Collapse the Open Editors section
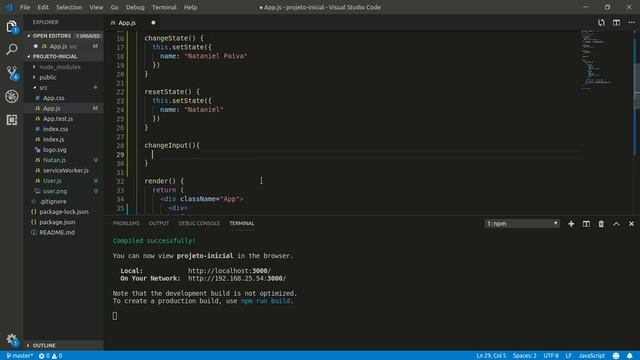This screenshot has width=640, height=360. coord(63,36)
